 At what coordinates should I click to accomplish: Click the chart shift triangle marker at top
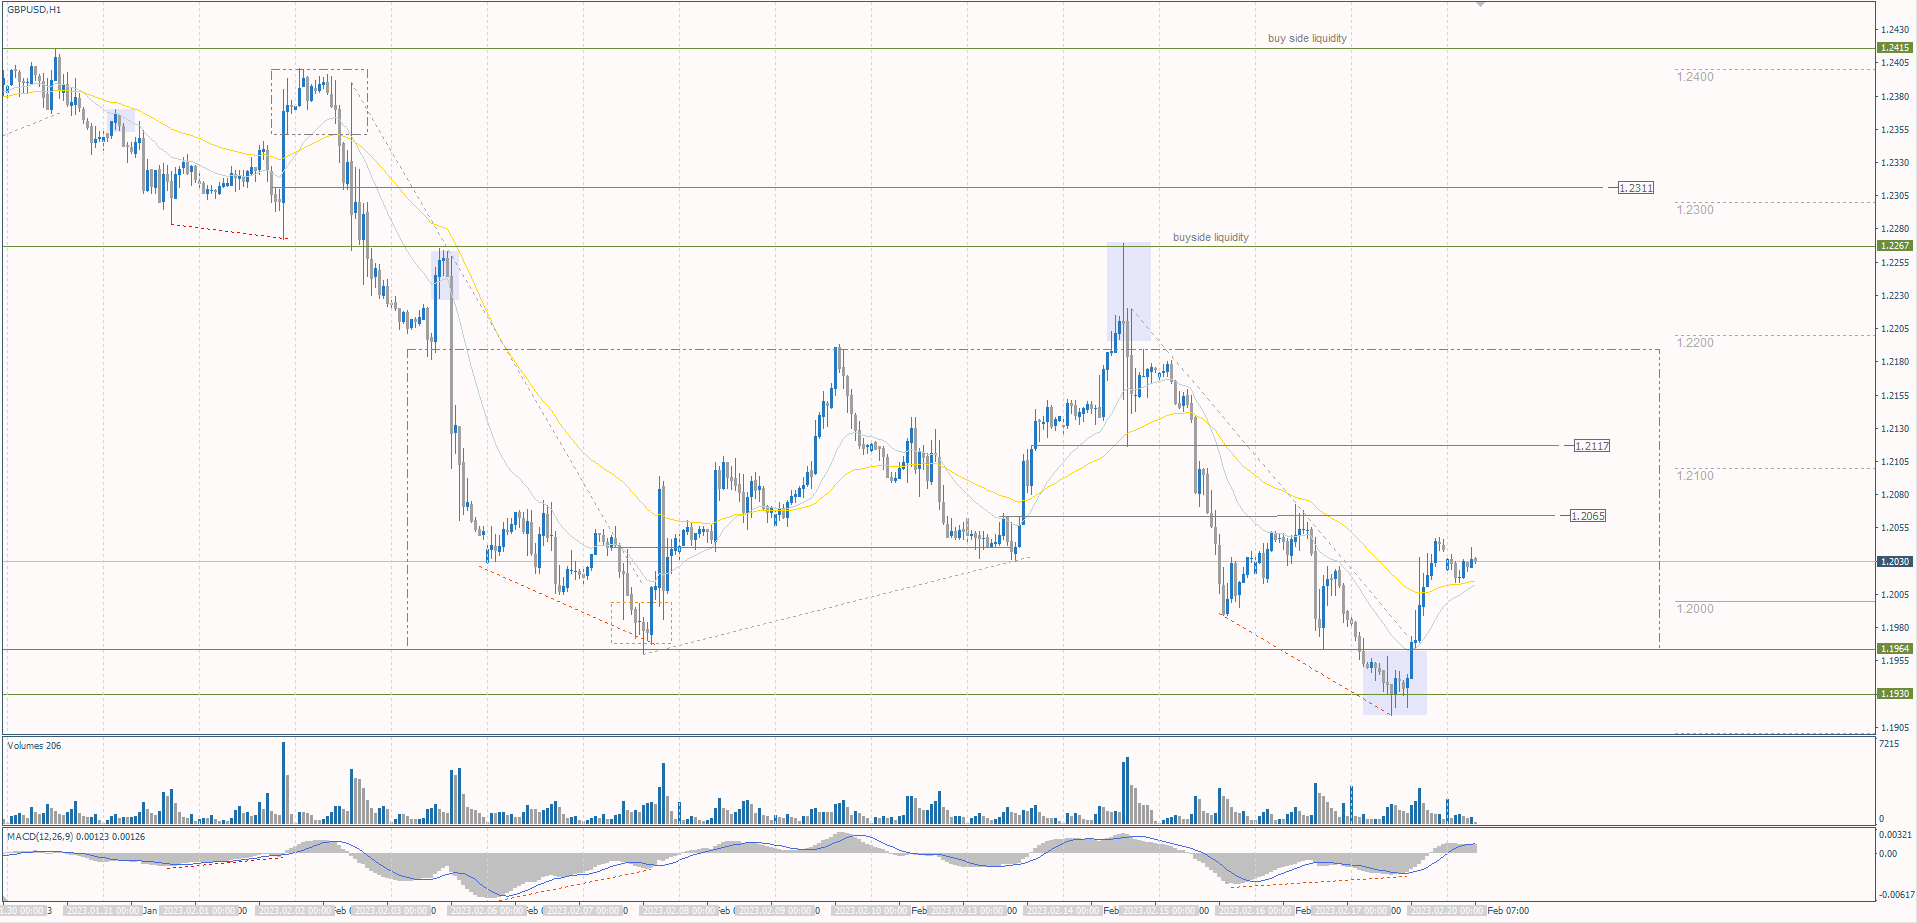(x=1481, y=4)
